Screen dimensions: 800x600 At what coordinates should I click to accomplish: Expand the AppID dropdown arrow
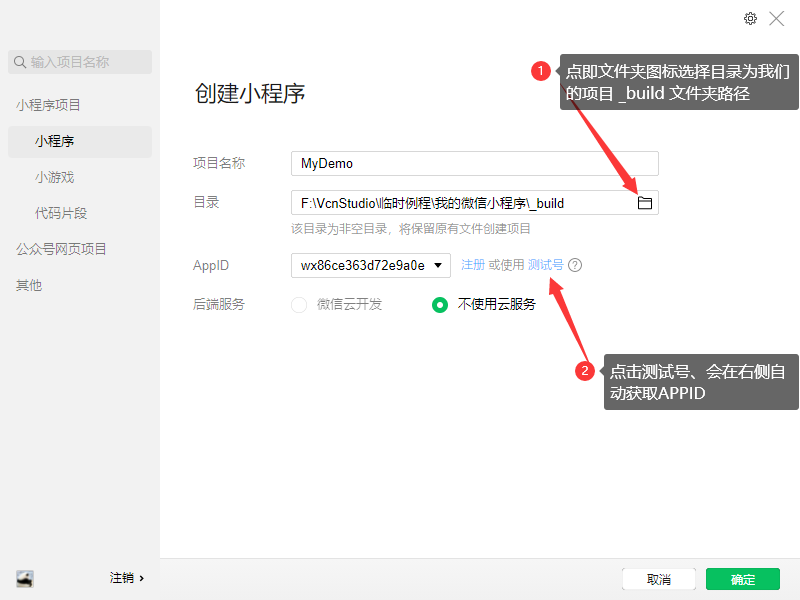pyautogui.click(x=438, y=265)
